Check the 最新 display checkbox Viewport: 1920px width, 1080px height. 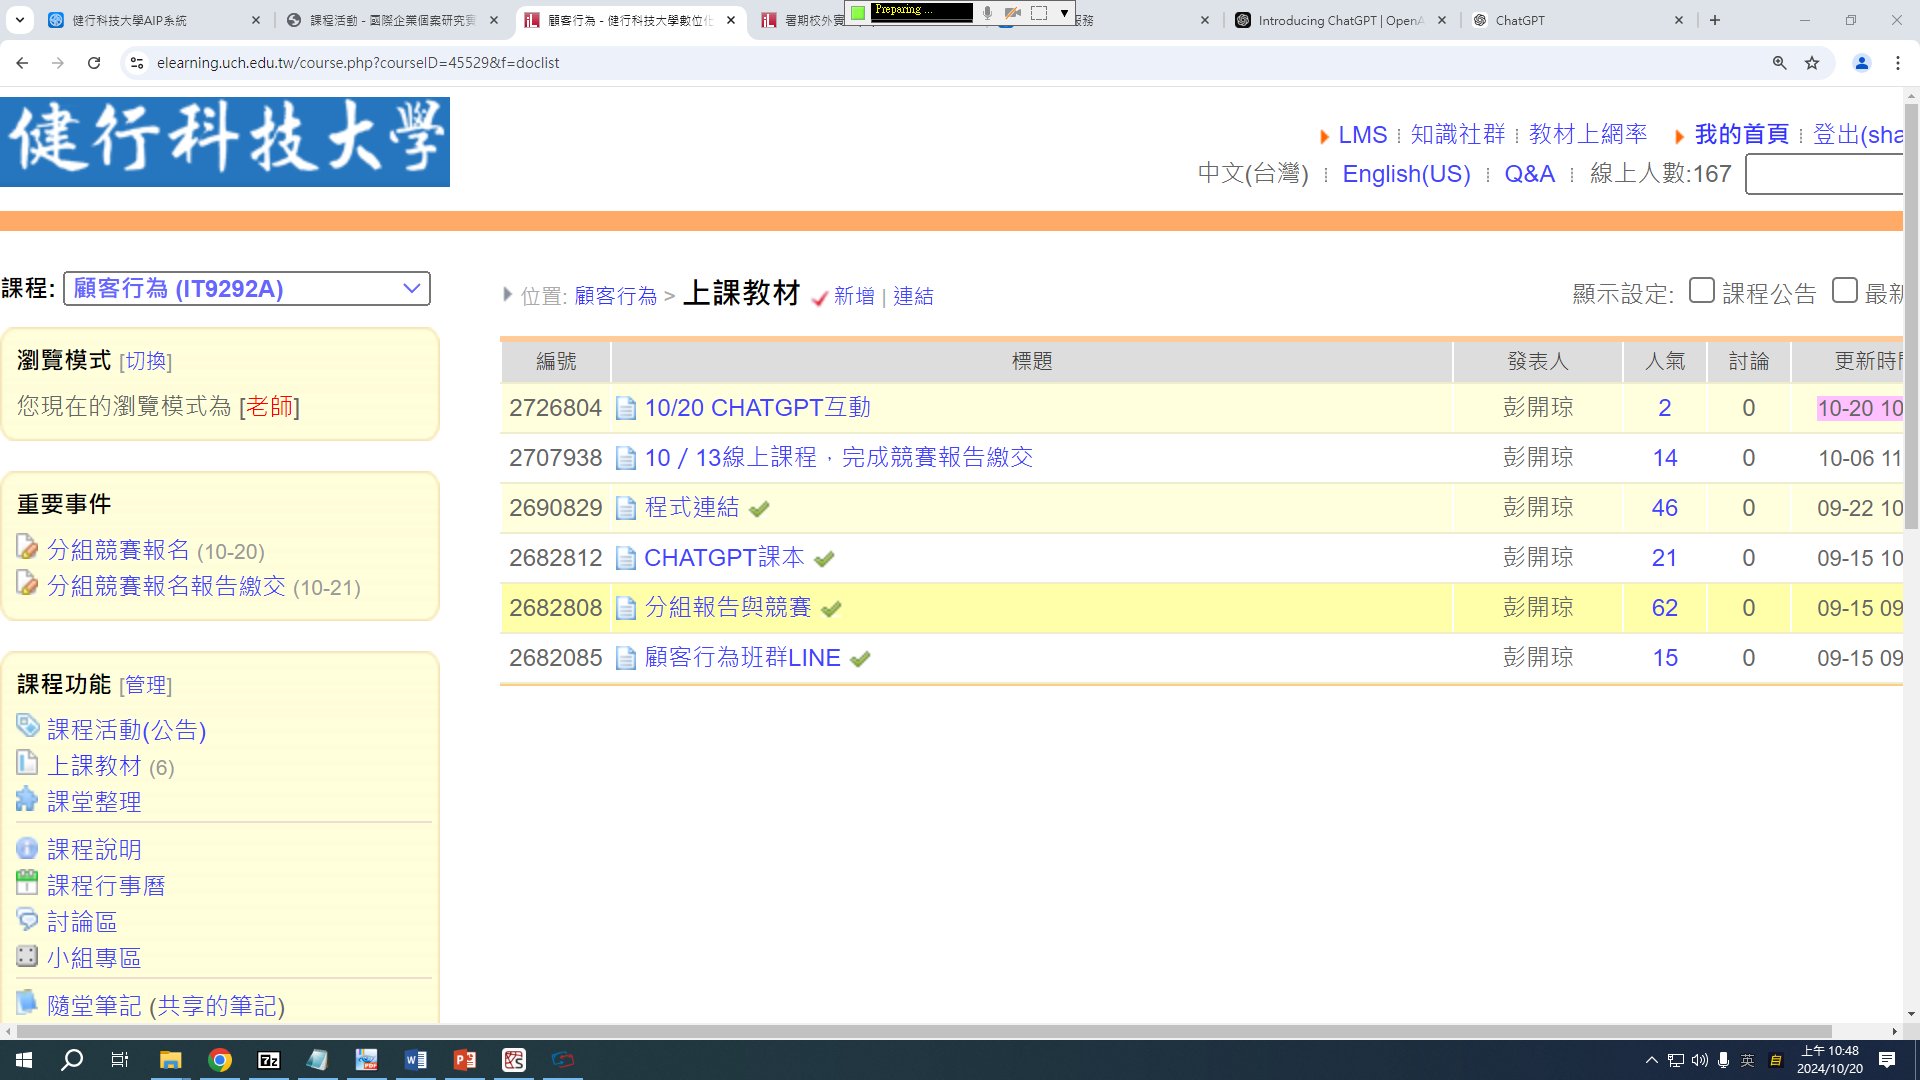click(x=1845, y=290)
